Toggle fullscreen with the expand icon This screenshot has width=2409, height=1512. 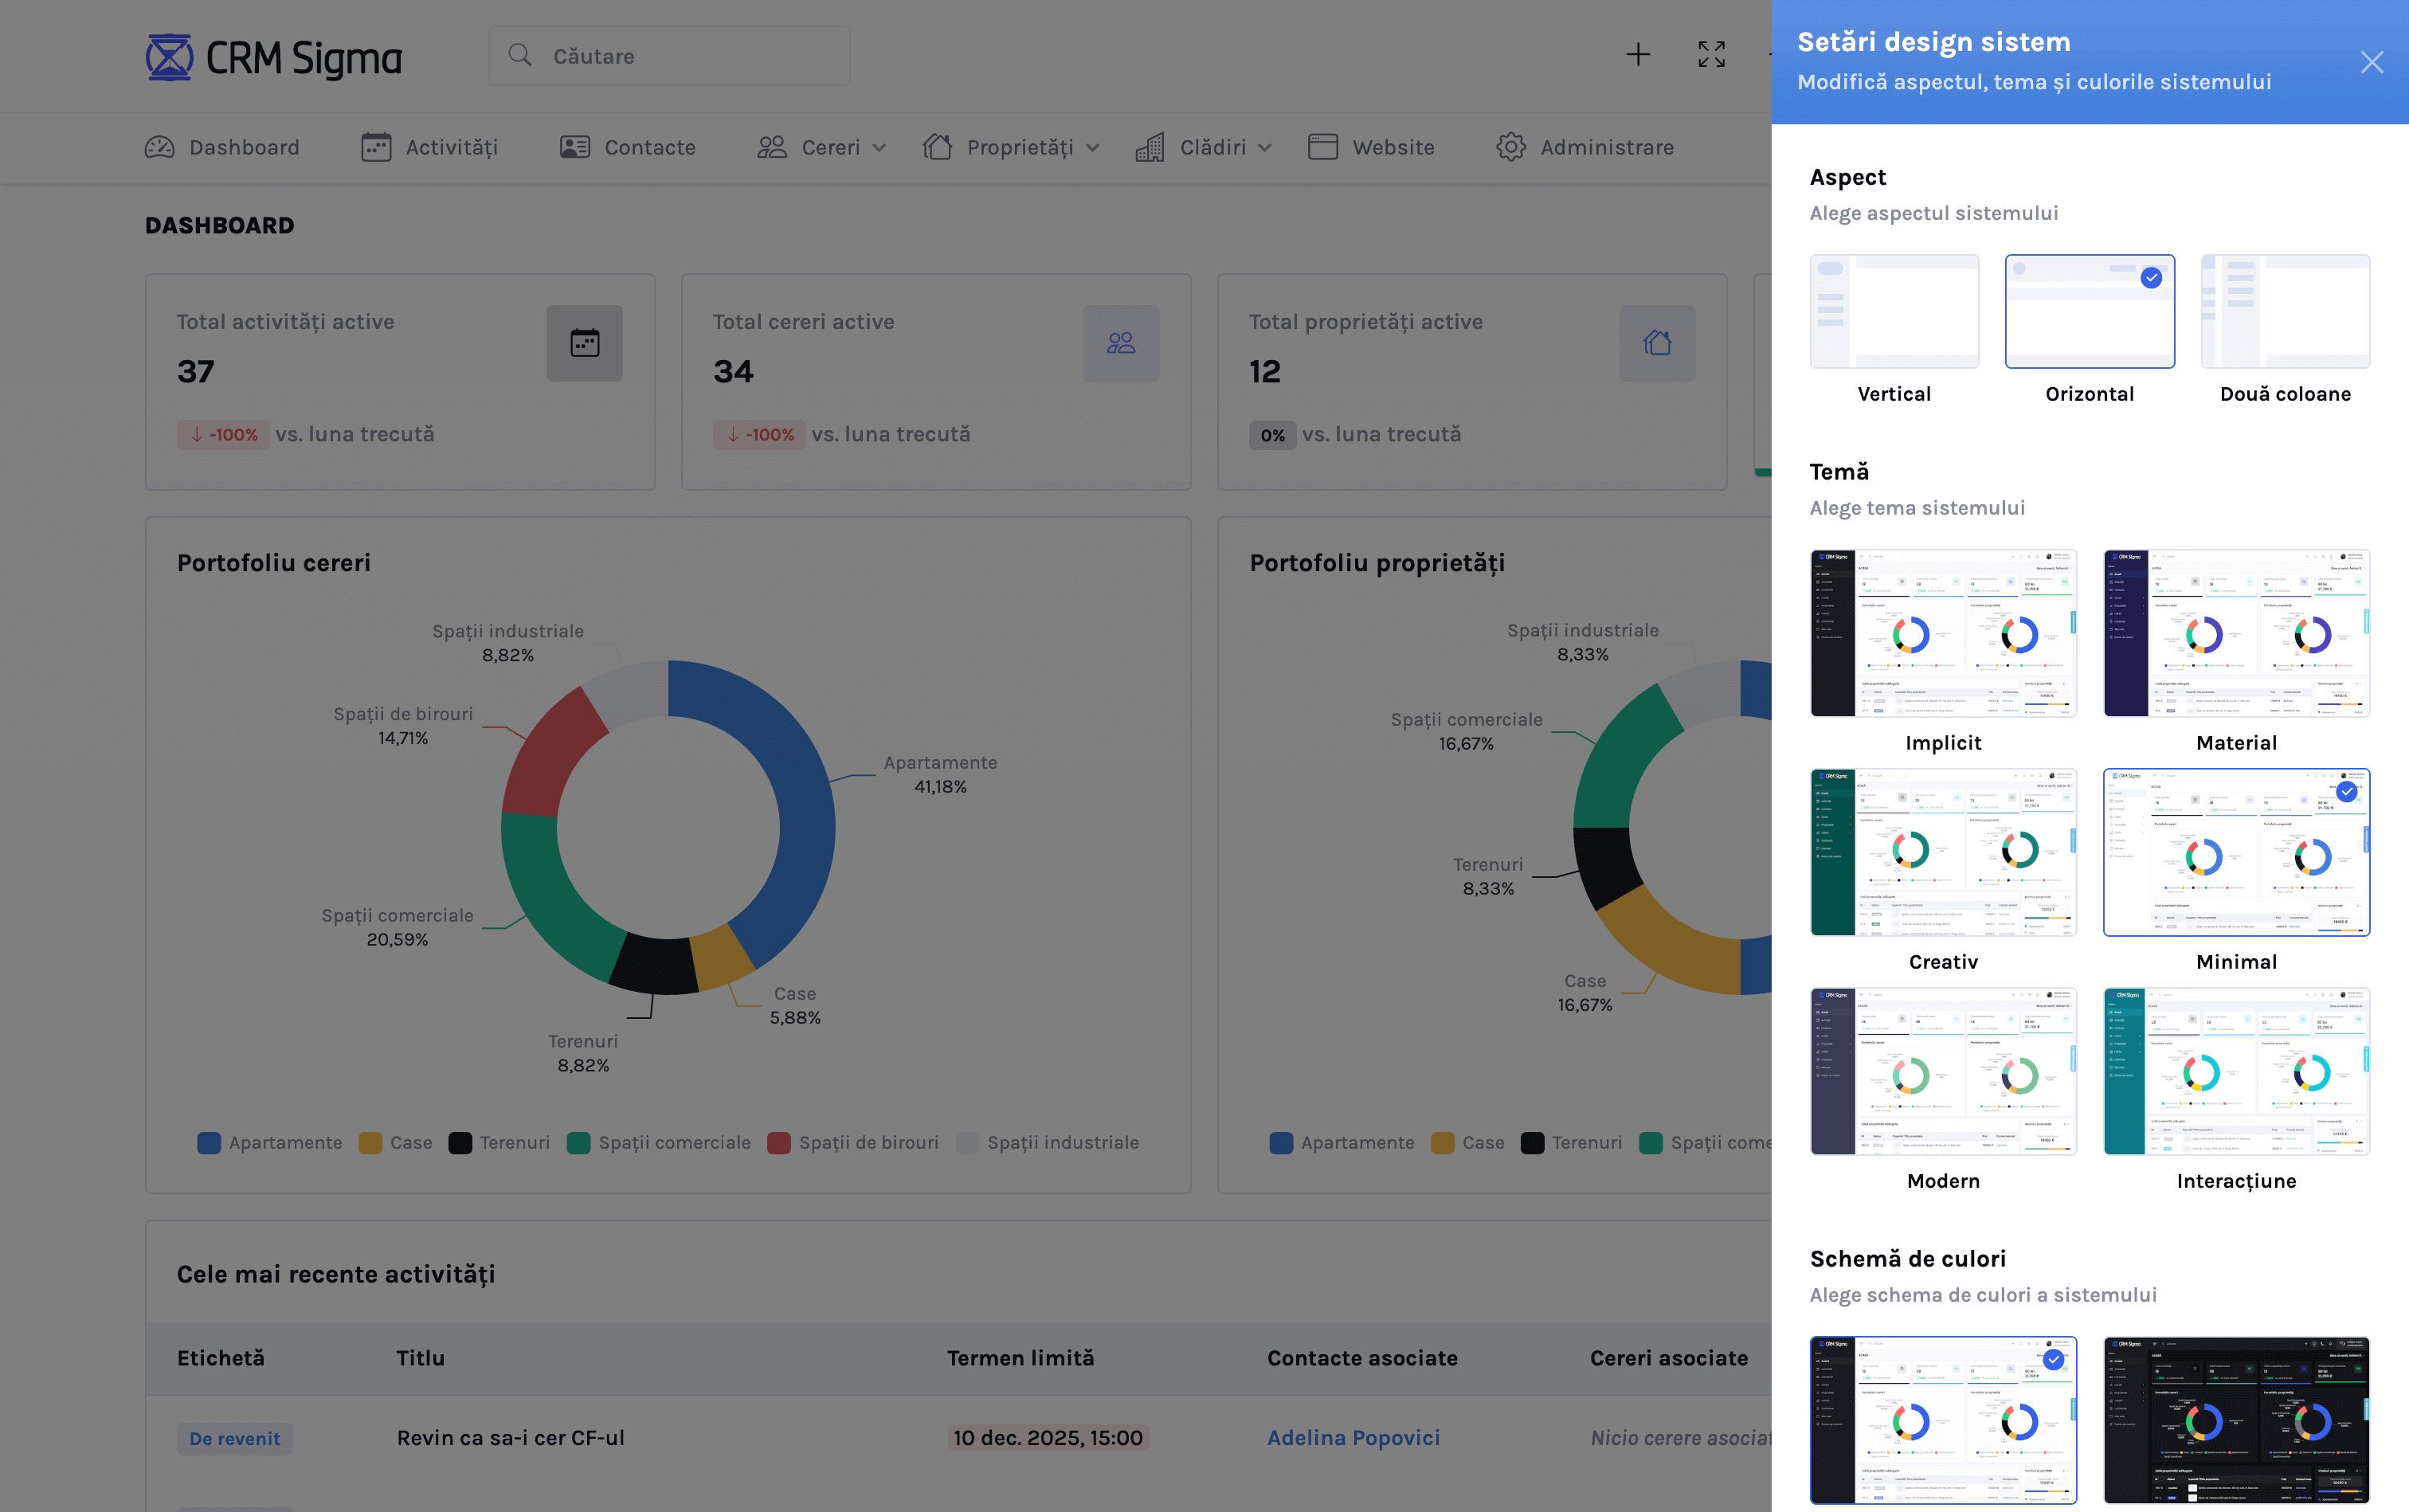(x=1711, y=55)
